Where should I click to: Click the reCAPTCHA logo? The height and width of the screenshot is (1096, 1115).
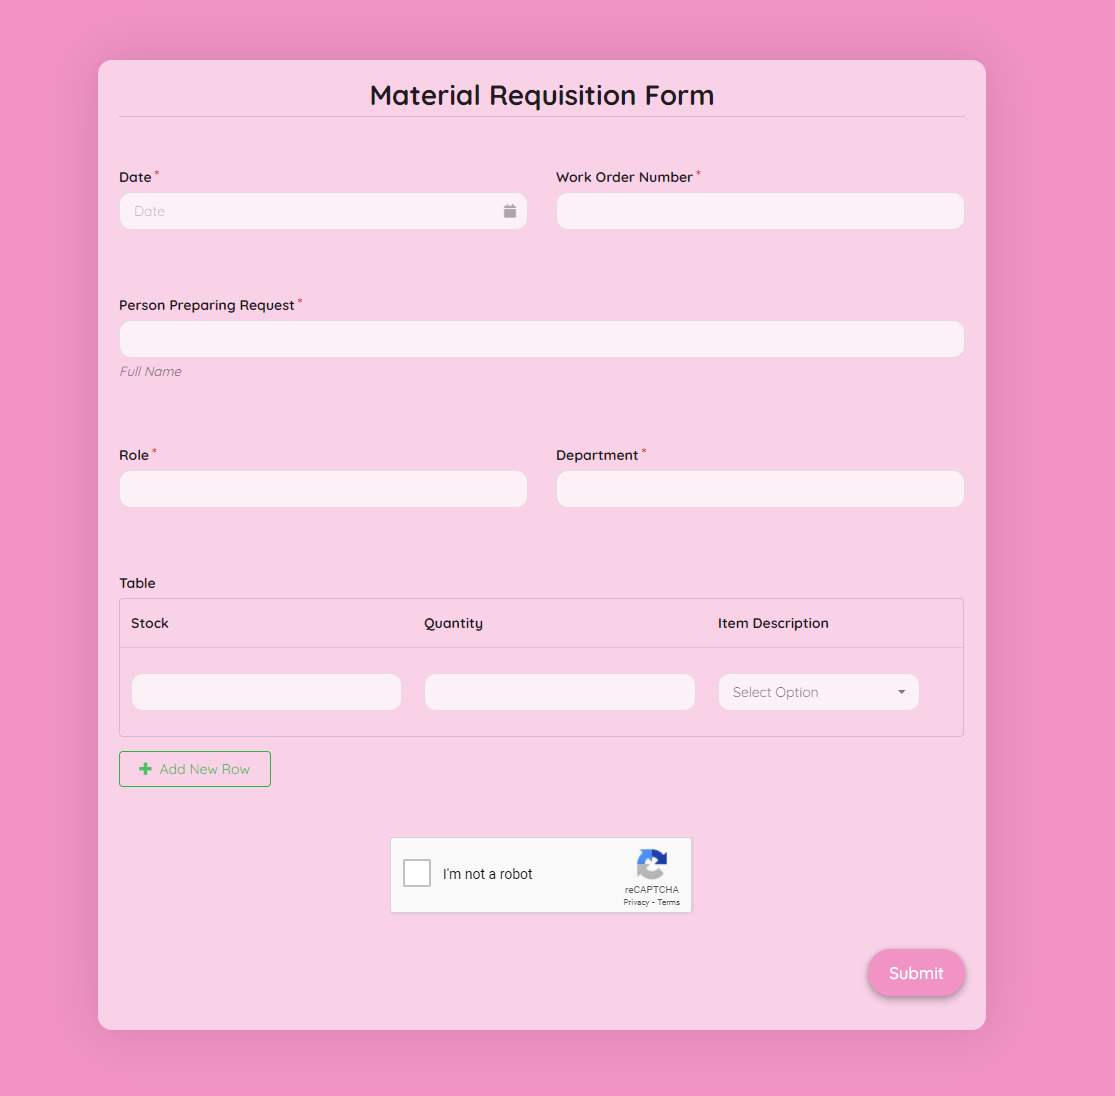pos(651,864)
